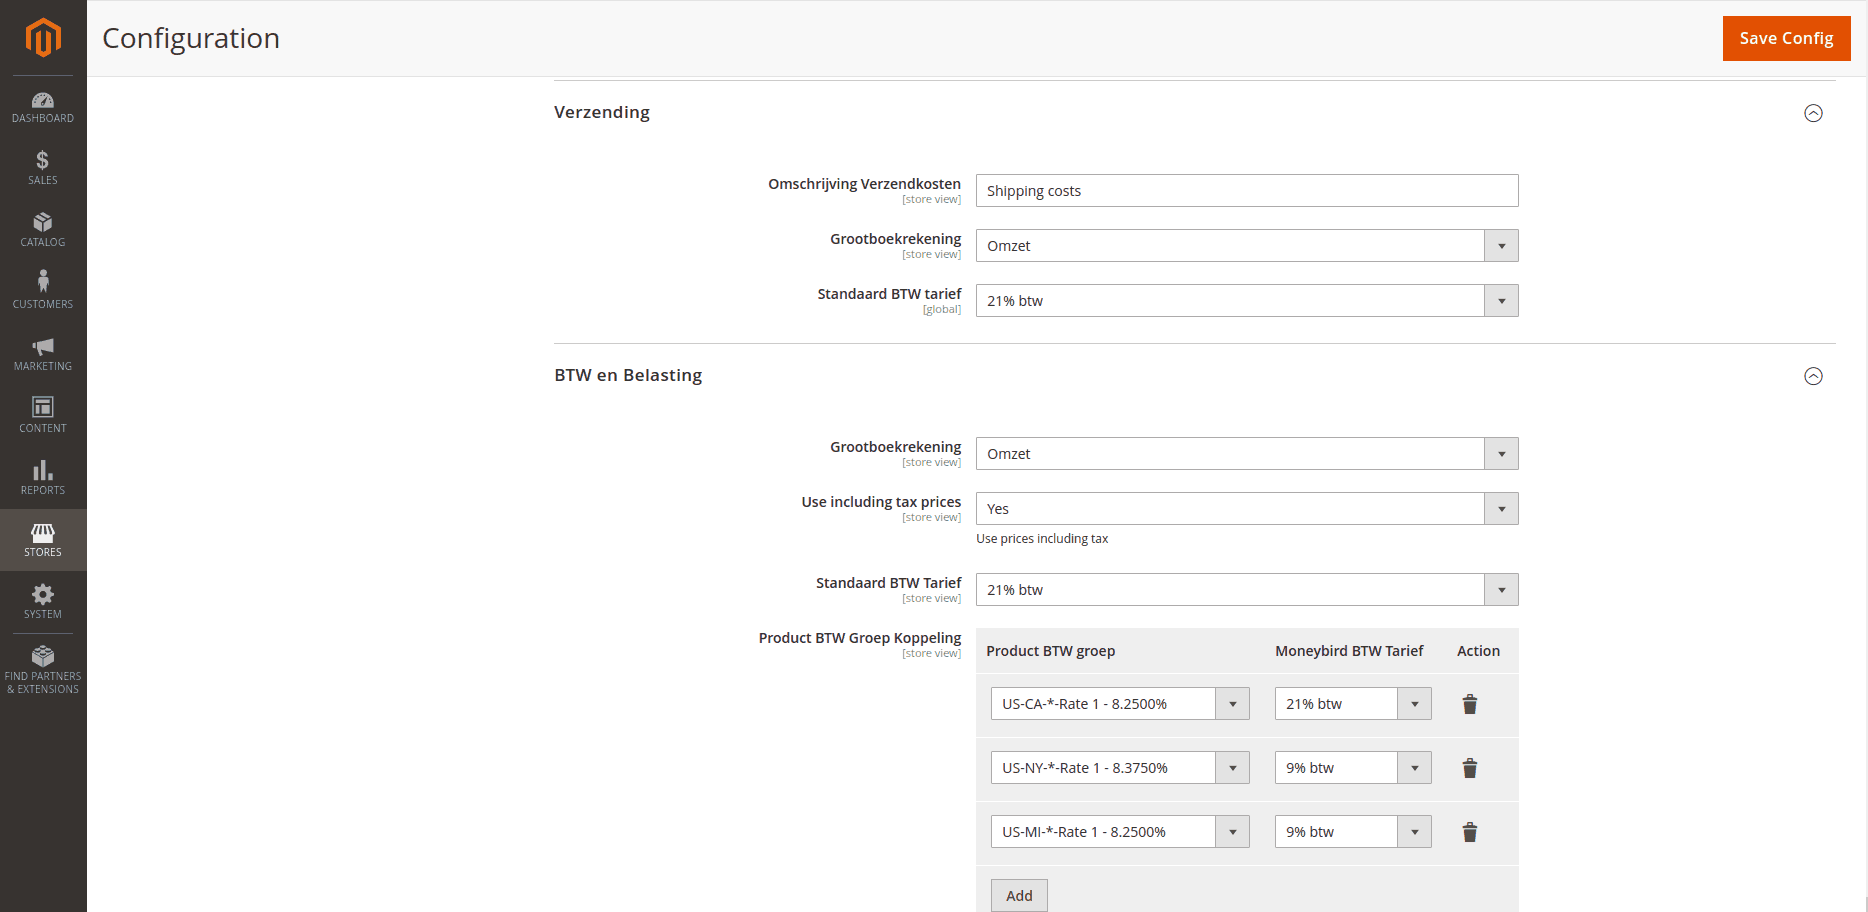The image size is (1868, 912).
Task: Collapse the BTW en Belasting section
Action: click(x=1813, y=376)
